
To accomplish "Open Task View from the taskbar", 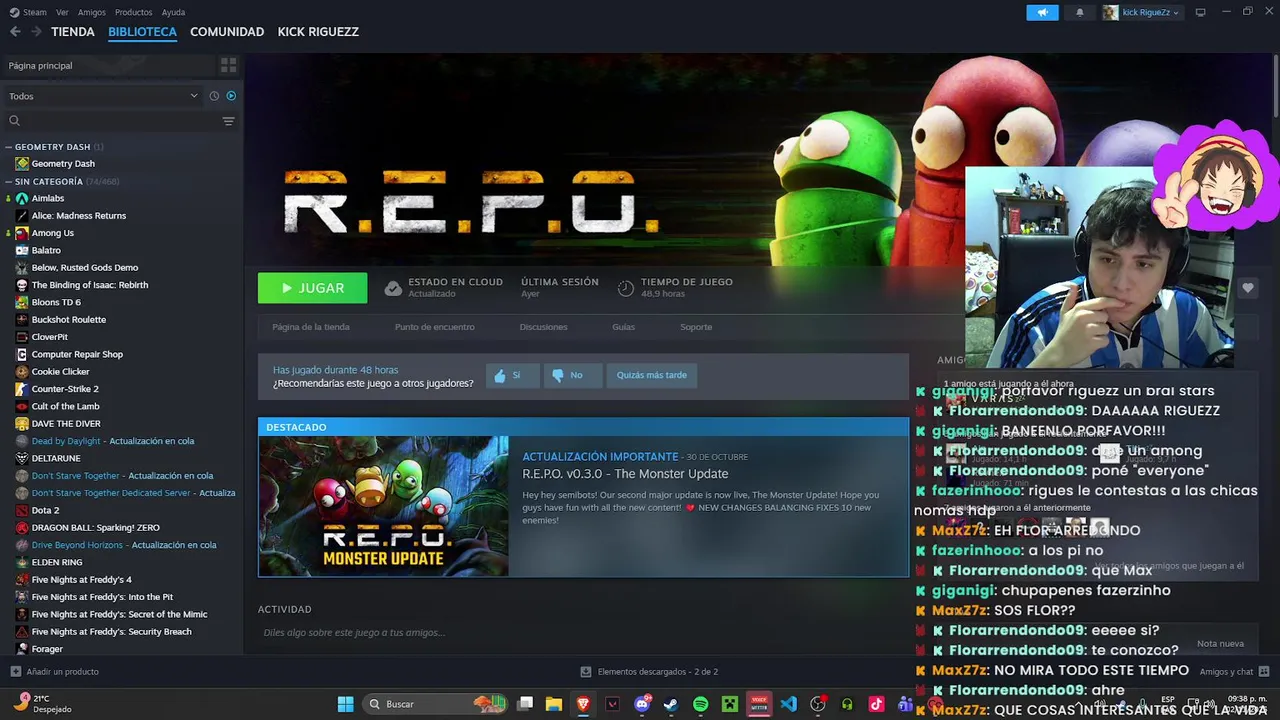I will (x=524, y=704).
